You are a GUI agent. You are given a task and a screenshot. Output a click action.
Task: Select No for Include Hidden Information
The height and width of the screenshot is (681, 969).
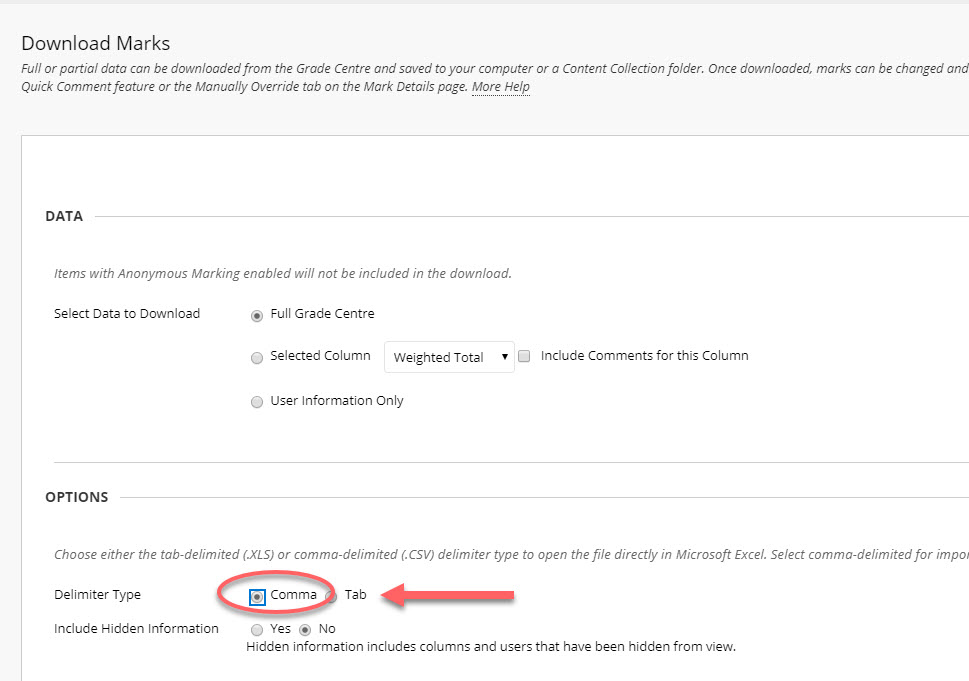click(306, 630)
